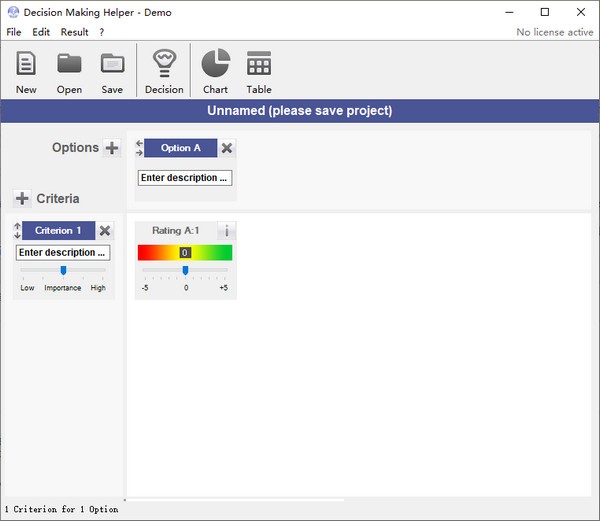
Task: Open the Table view
Action: click(x=259, y=72)
